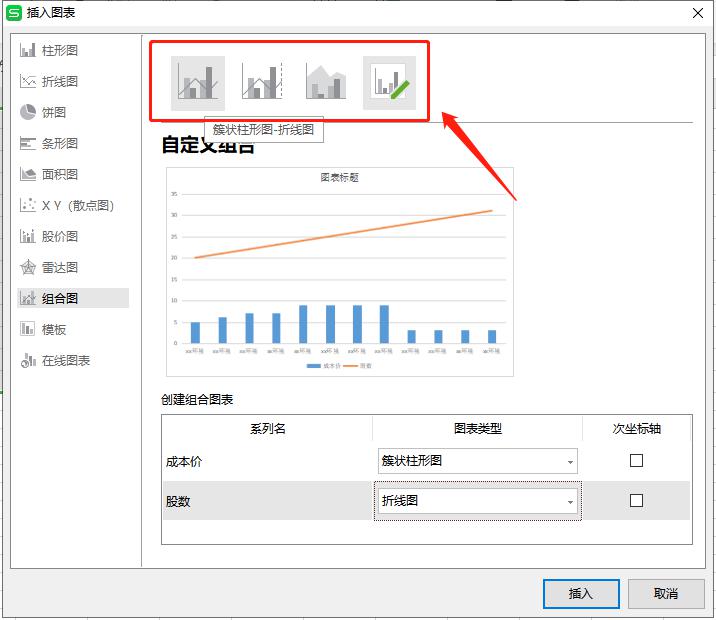
Task: Click the combo chart preview thumbnail
Action: tap(340, 272)
